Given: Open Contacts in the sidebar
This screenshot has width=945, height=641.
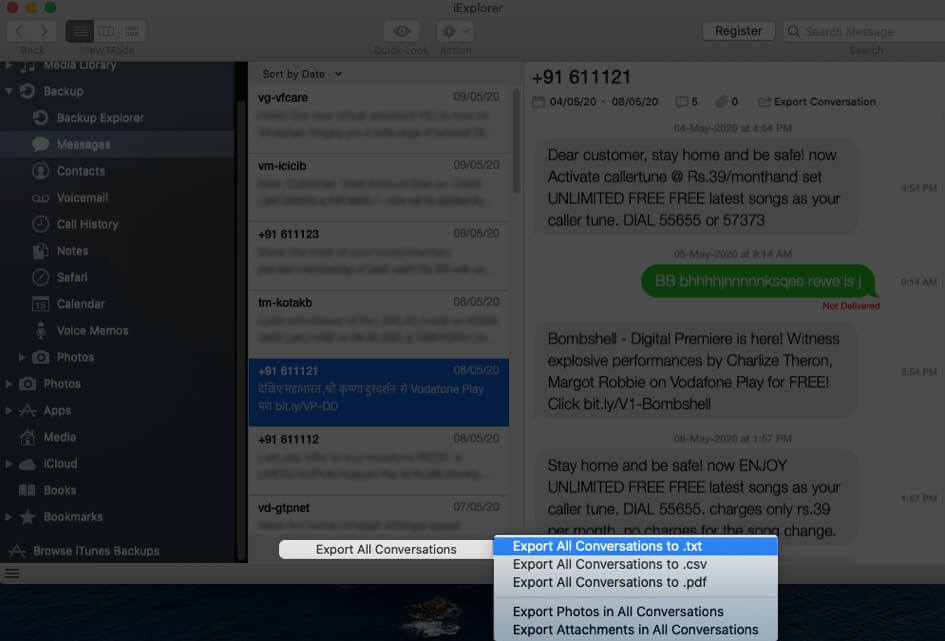Looking at the screenshot, I should coord(80,170).
